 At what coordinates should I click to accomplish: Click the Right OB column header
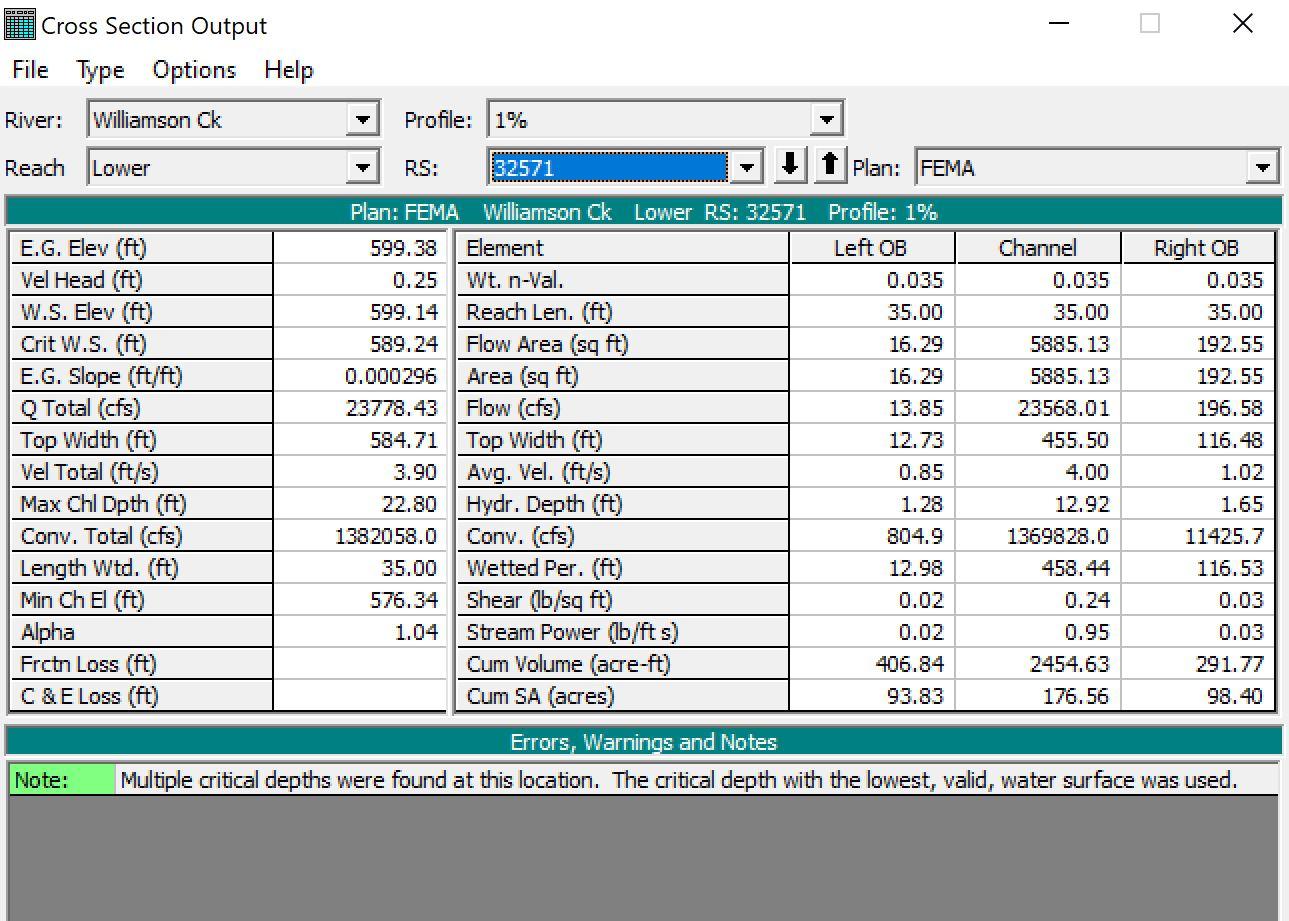(1198, 248)
